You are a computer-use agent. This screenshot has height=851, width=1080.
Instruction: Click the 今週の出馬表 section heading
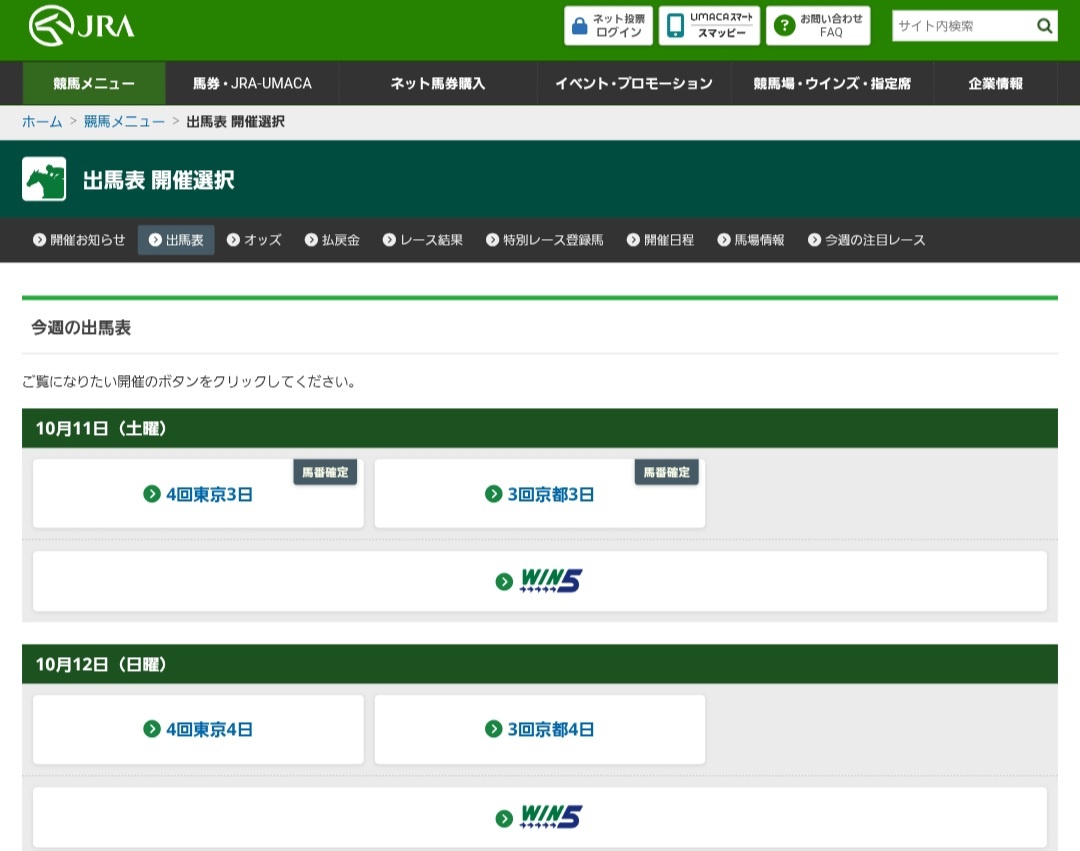point(81,328)
